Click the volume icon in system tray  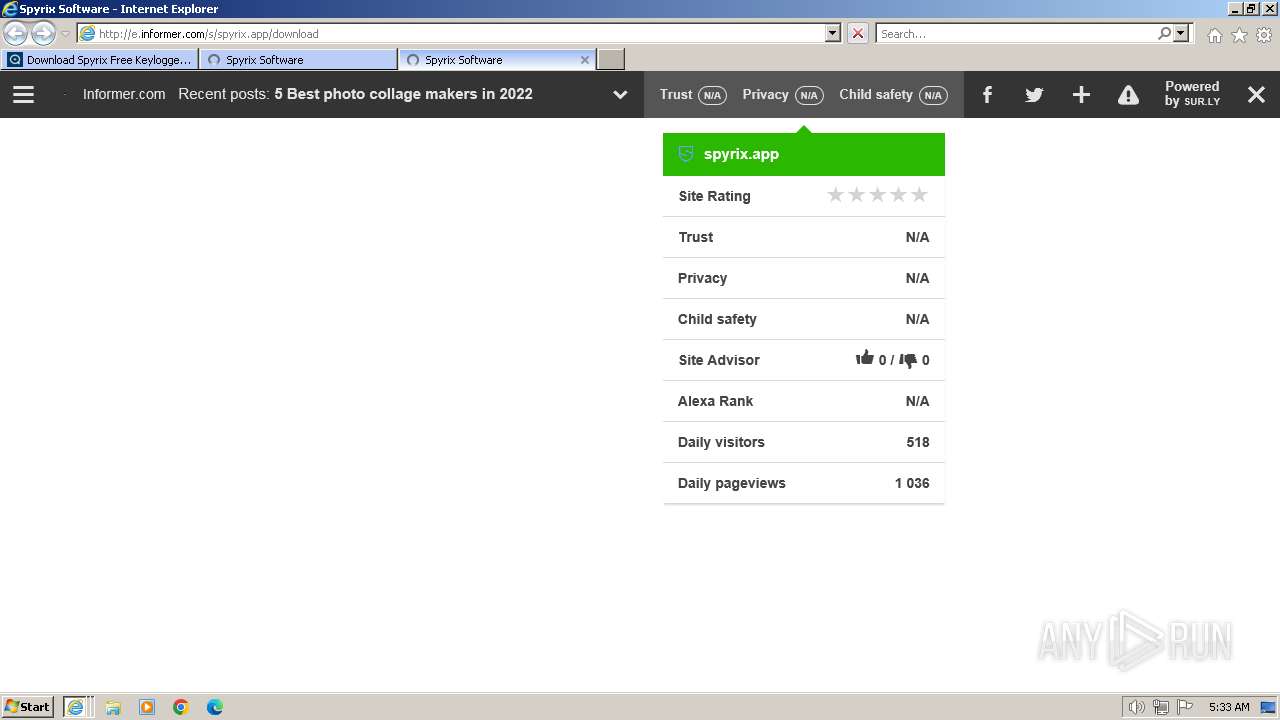(1136, 707)
